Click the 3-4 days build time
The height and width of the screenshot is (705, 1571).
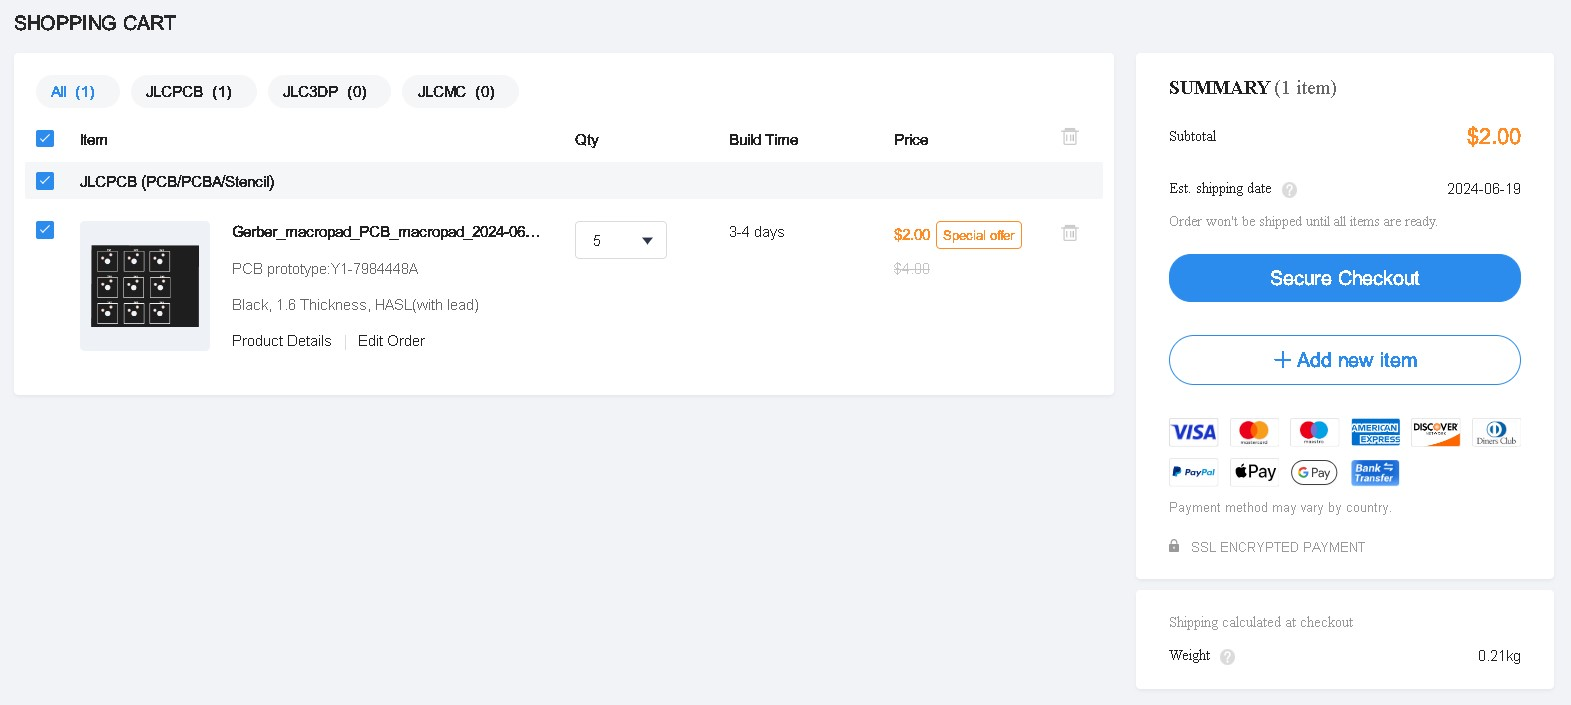point(757,232)
